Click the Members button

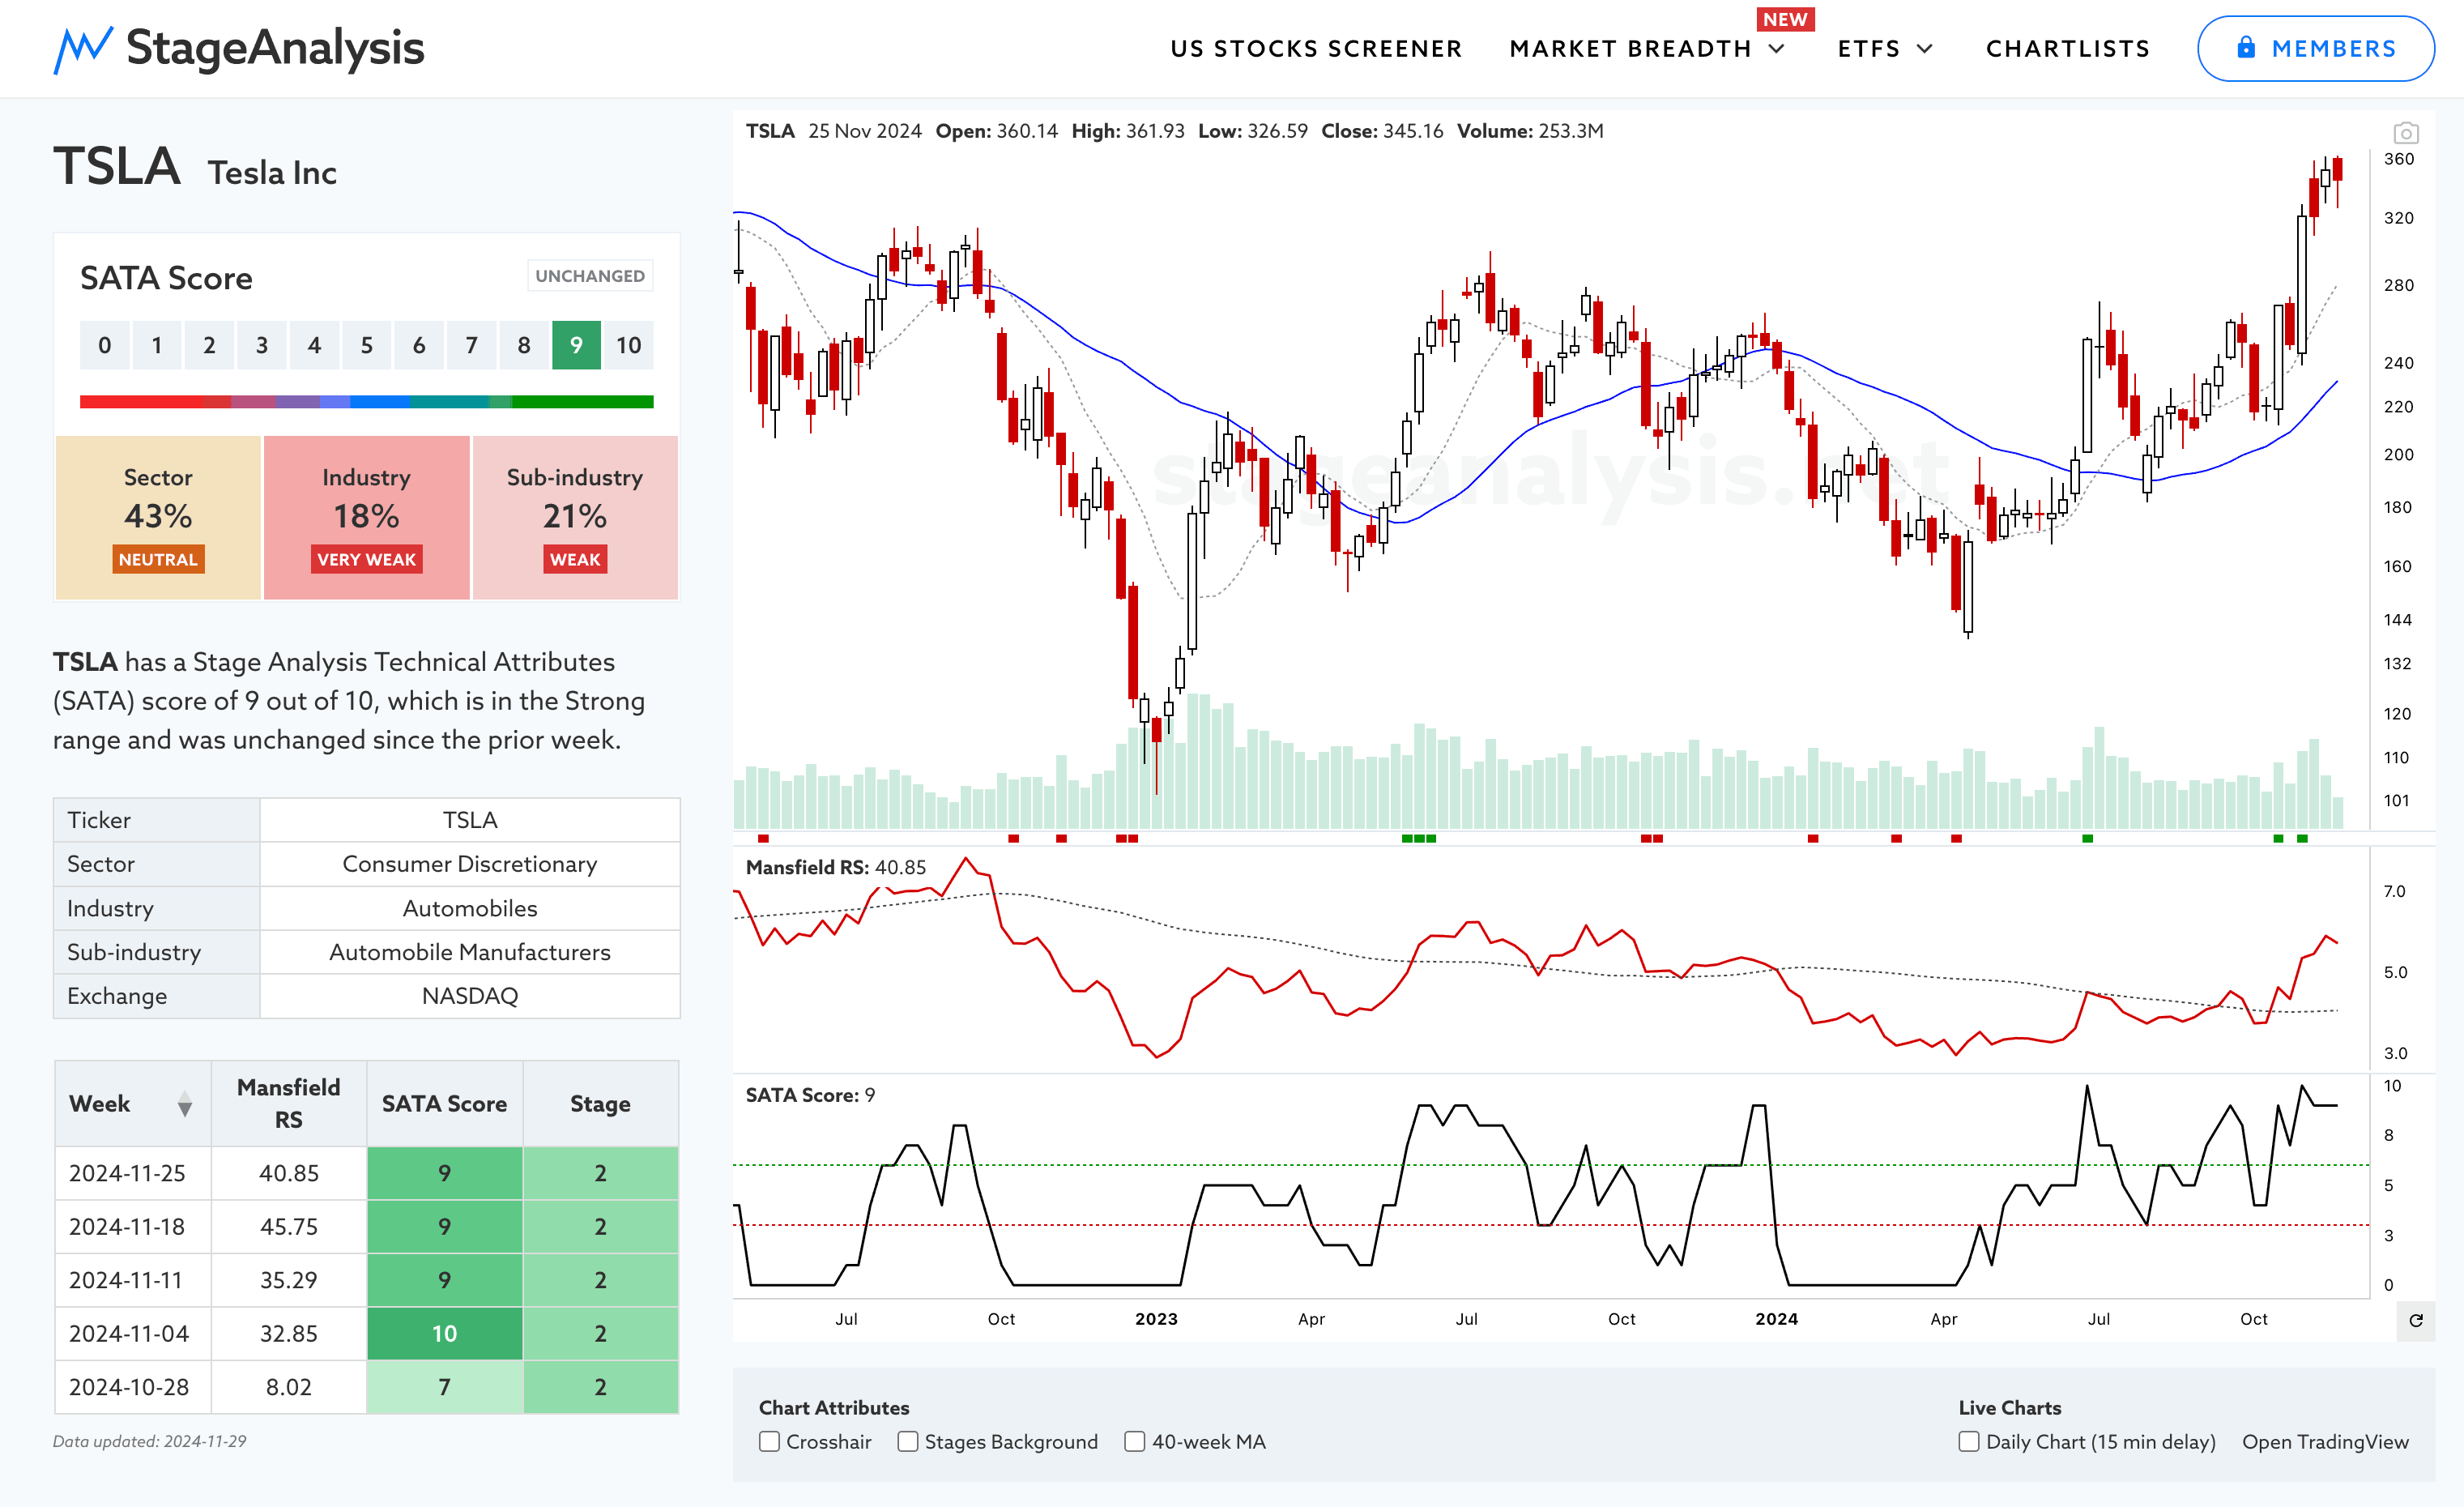tap(2315, 48)
